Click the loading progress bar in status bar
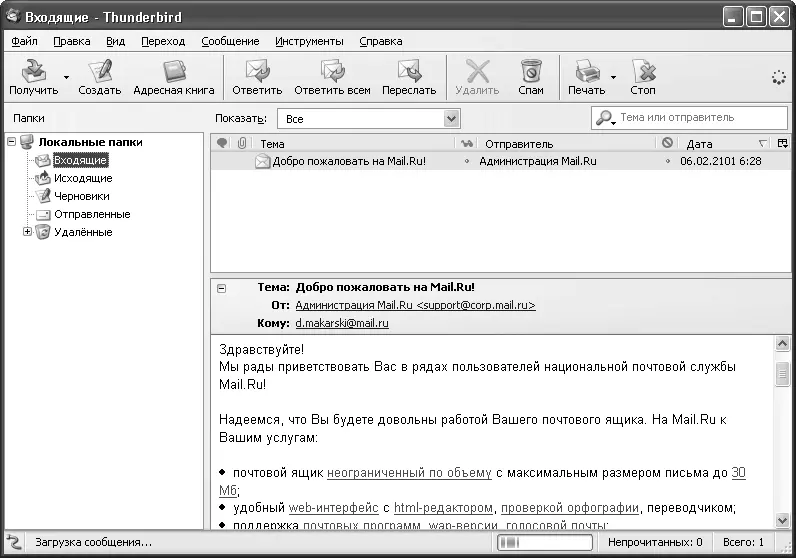 545,543
